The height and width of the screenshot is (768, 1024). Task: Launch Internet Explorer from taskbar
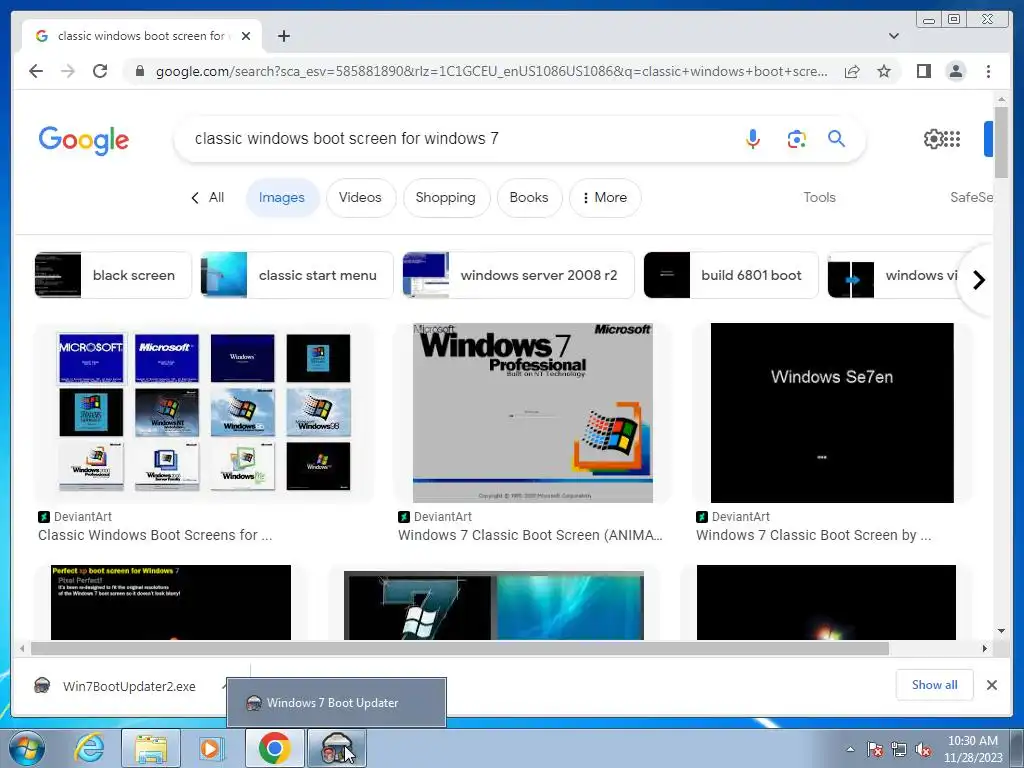click(x=89, y=748)
